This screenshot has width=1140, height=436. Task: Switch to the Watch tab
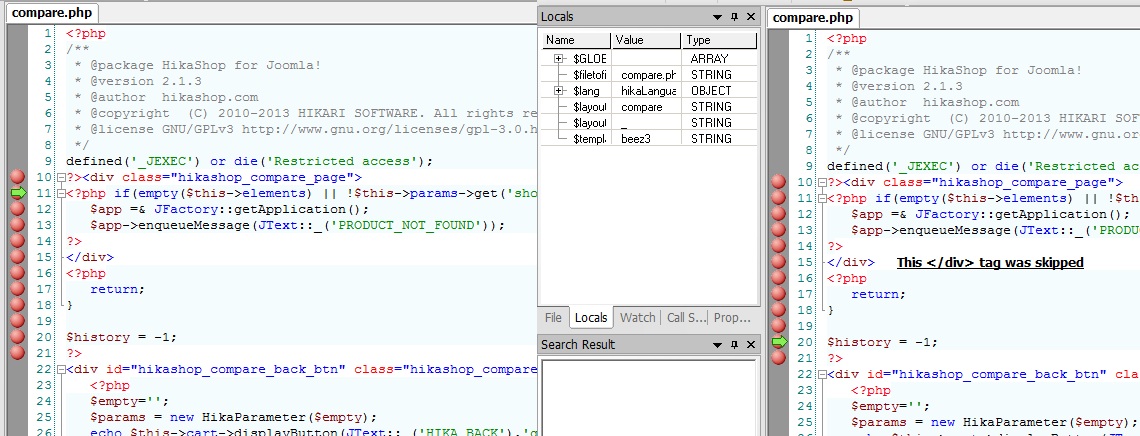637,318
